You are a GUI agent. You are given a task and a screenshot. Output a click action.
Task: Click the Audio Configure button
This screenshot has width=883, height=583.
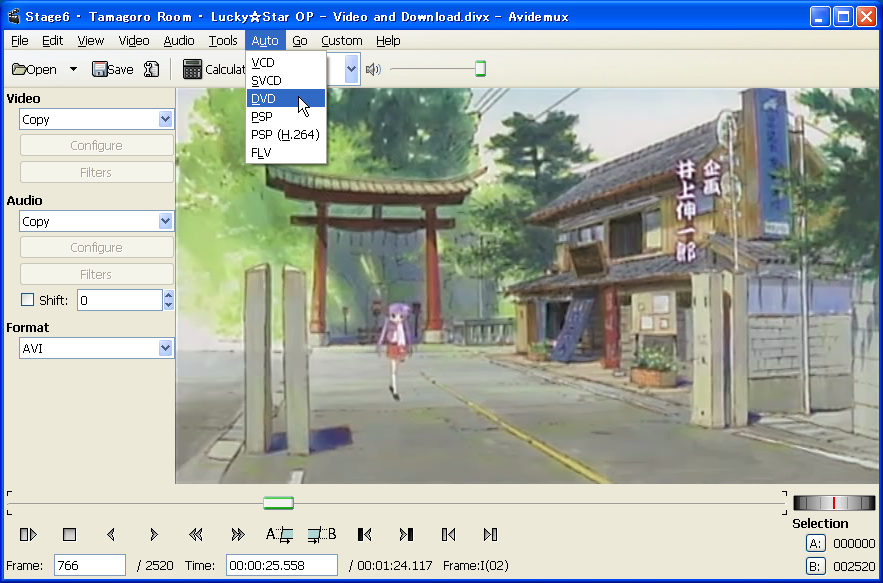pyautogui.click(x=96, y=247)
